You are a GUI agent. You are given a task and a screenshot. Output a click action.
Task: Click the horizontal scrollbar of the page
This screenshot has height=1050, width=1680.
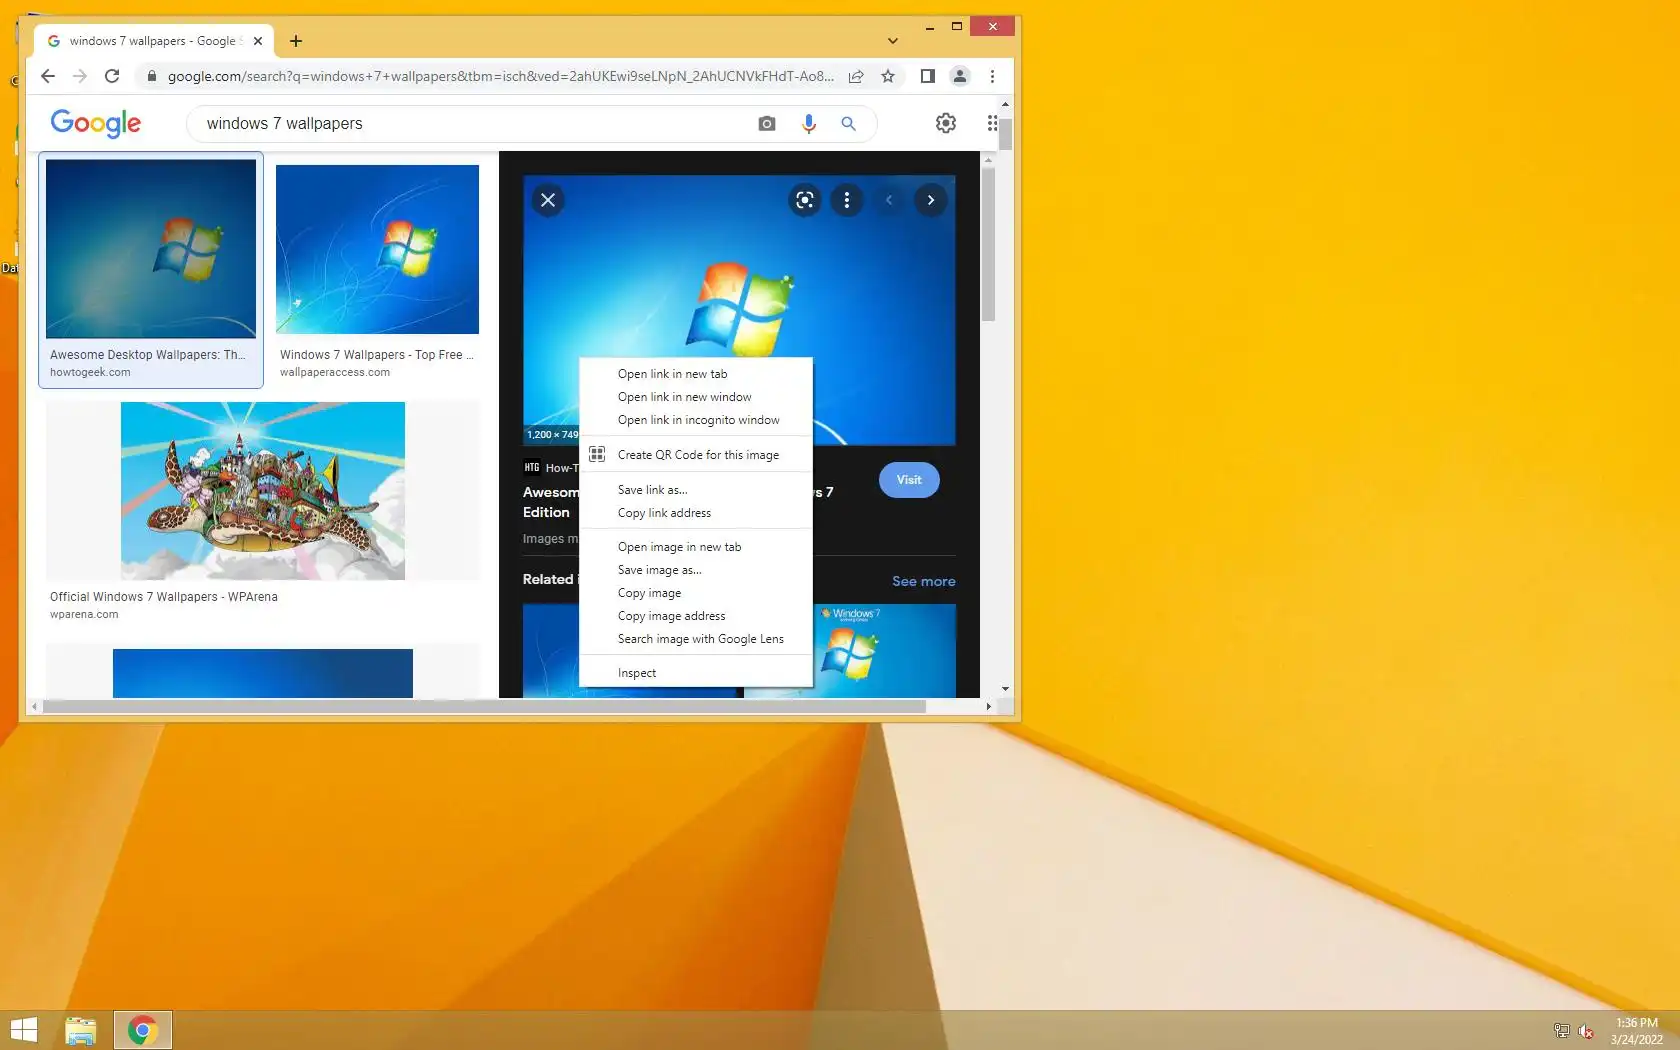(484, 706)
